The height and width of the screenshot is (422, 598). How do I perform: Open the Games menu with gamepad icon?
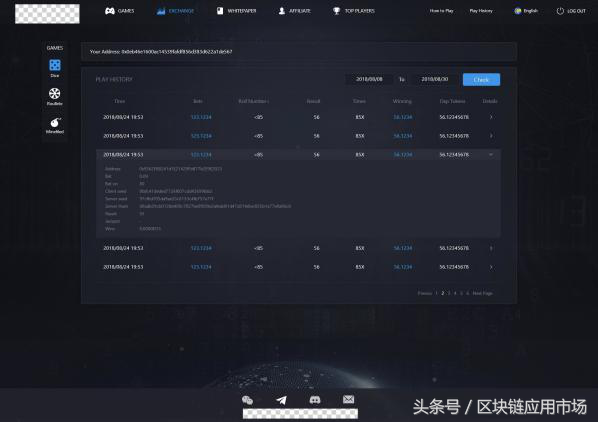click(x=119, y=11)
